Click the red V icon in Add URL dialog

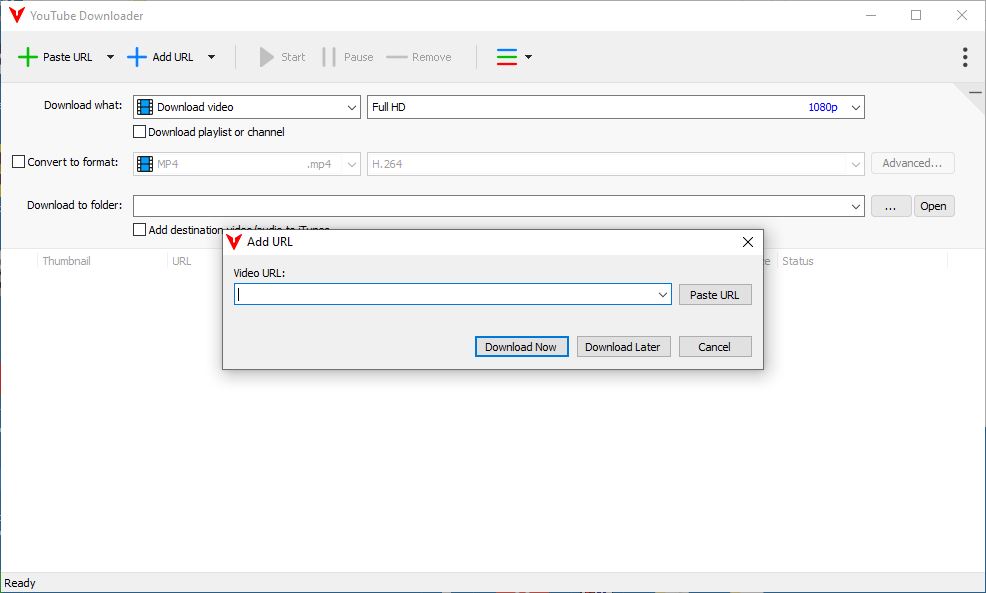pyautogui.click(x=234, y=241)
